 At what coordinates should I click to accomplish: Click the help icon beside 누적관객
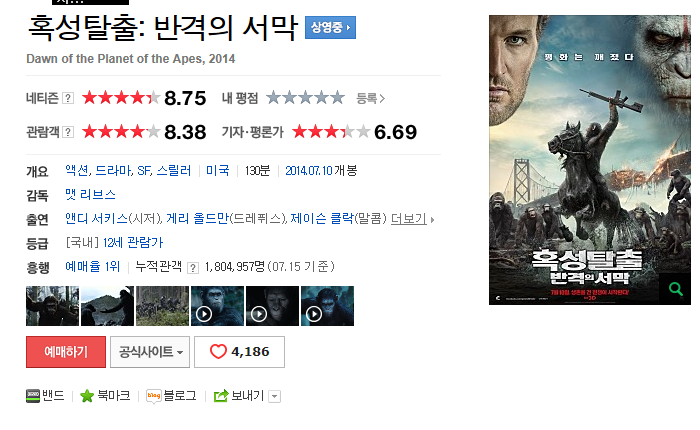193,267
